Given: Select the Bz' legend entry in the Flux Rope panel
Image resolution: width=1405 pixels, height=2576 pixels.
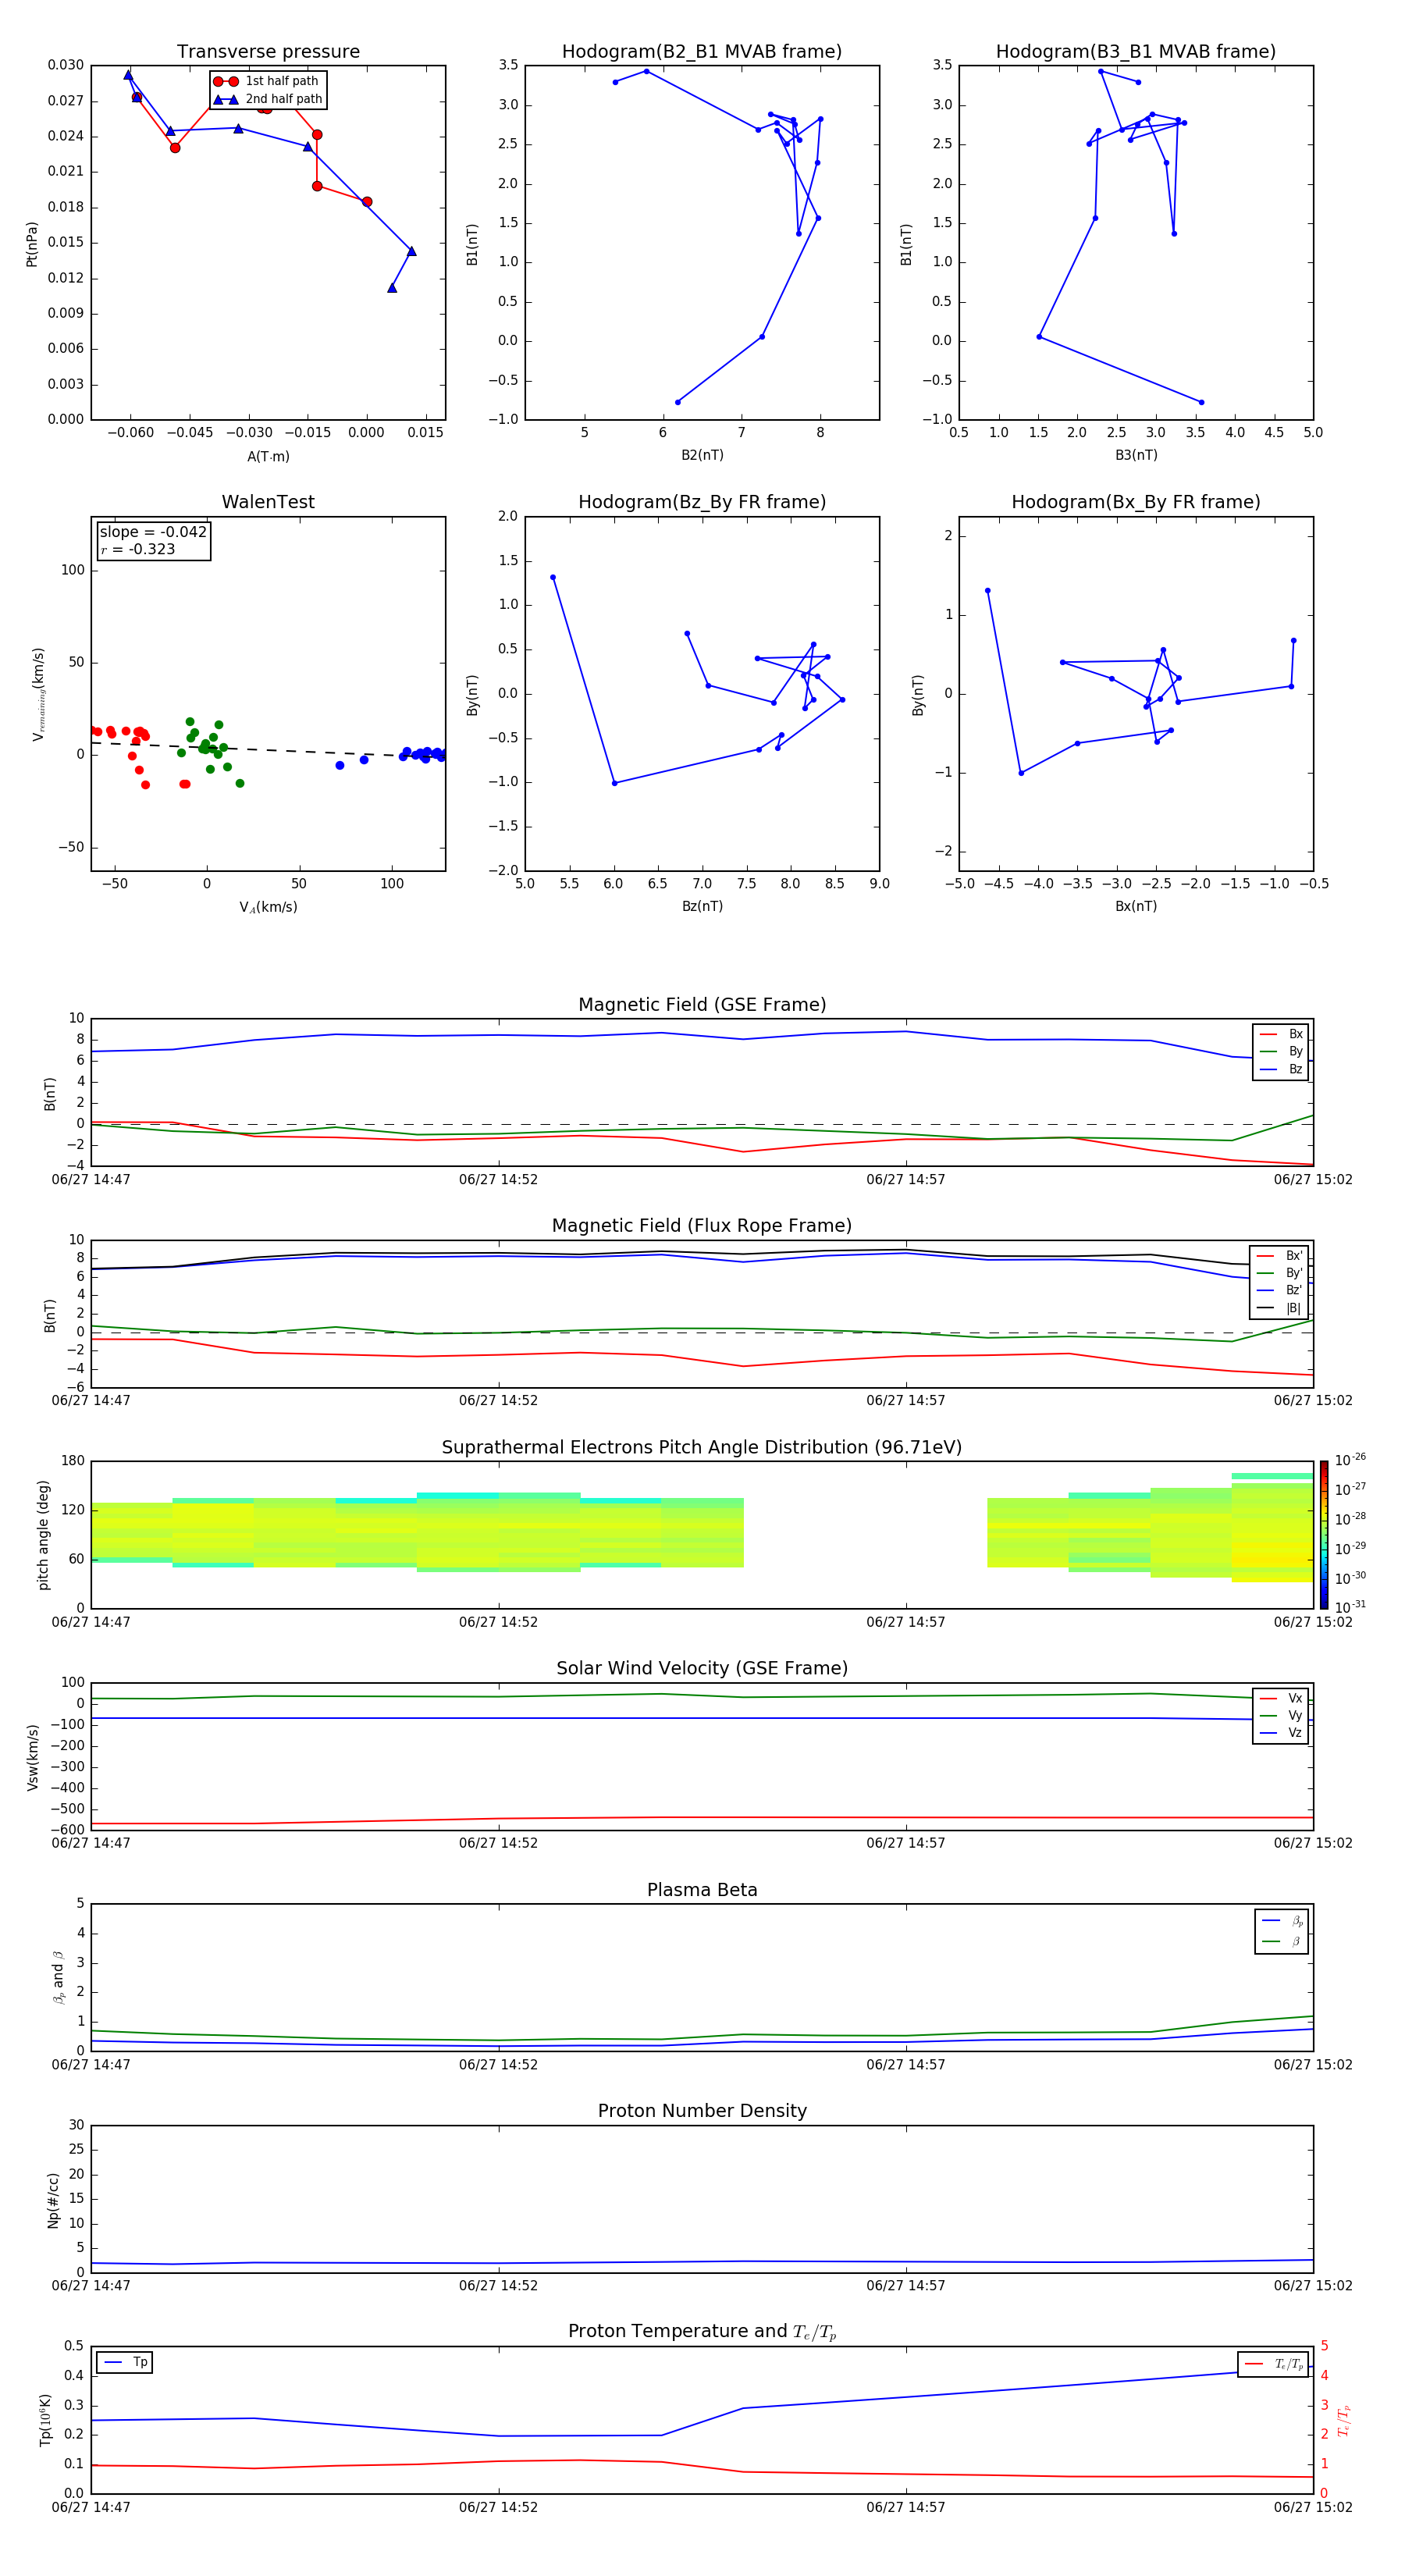Looking at the screenshot, I should (x=1280, y=1290).
